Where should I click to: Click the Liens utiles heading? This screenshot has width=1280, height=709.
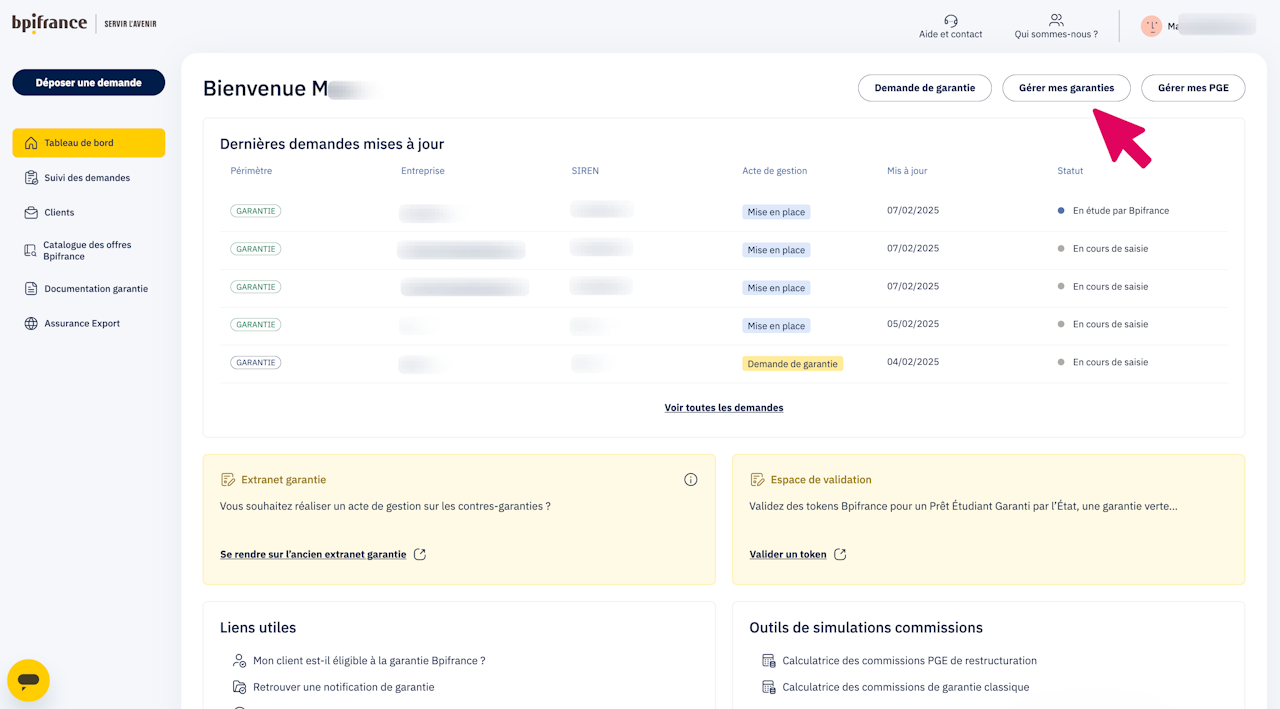258,628
